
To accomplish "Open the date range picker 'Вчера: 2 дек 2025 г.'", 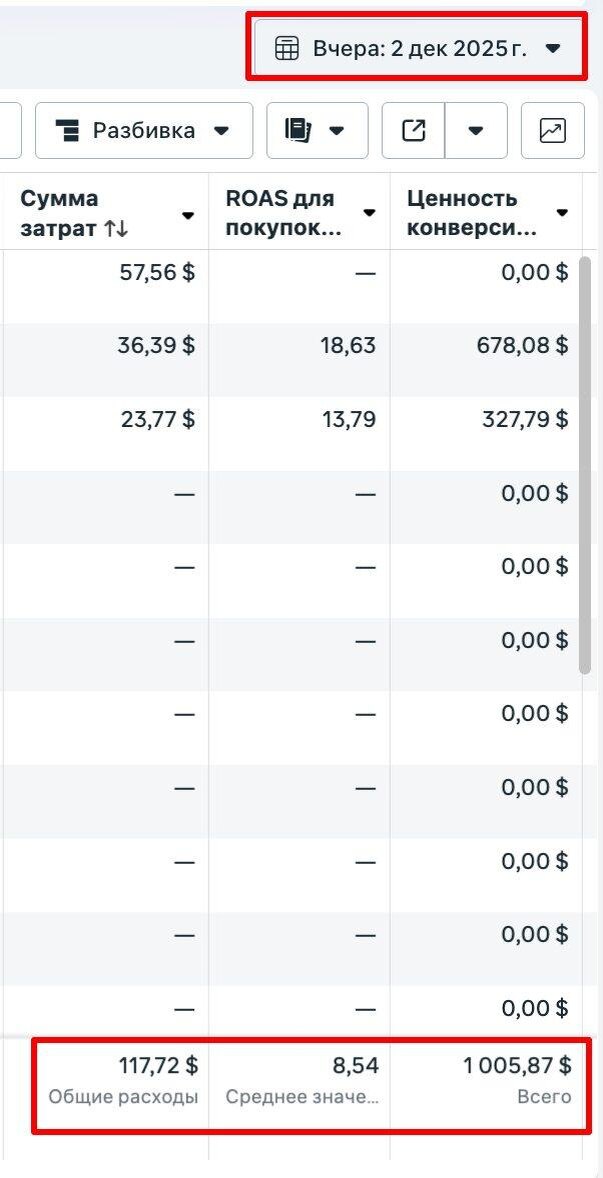I will click(418, 49).
